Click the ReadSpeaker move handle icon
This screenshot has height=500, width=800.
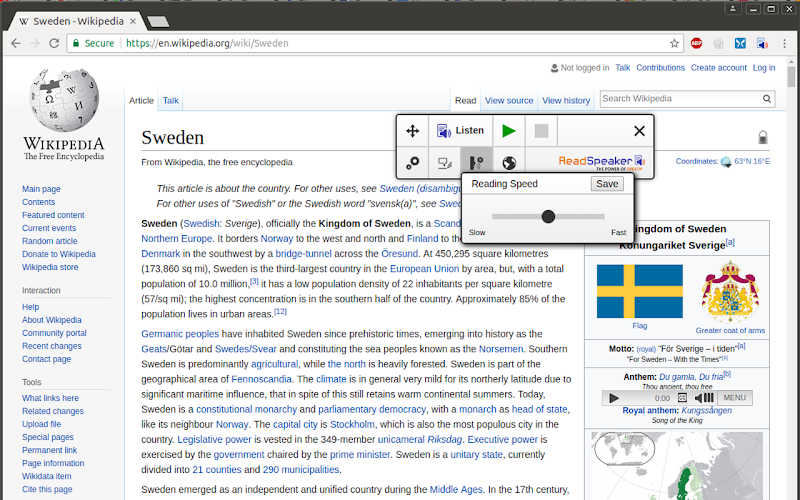pos(412,131)
